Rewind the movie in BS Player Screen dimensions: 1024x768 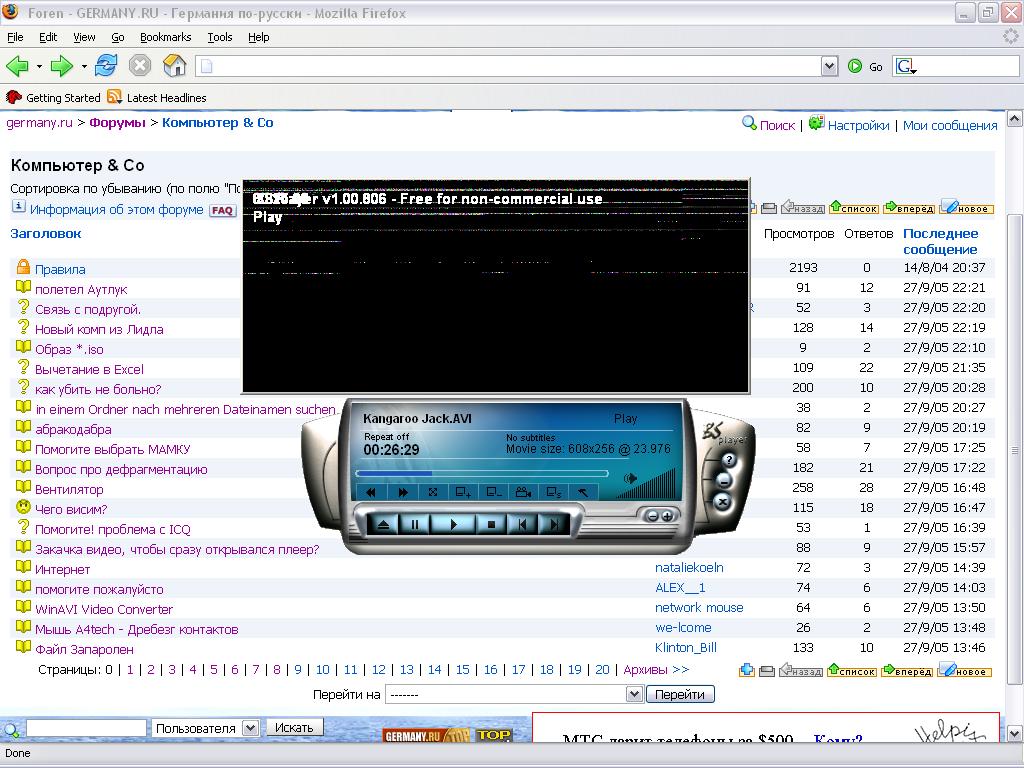371,492
